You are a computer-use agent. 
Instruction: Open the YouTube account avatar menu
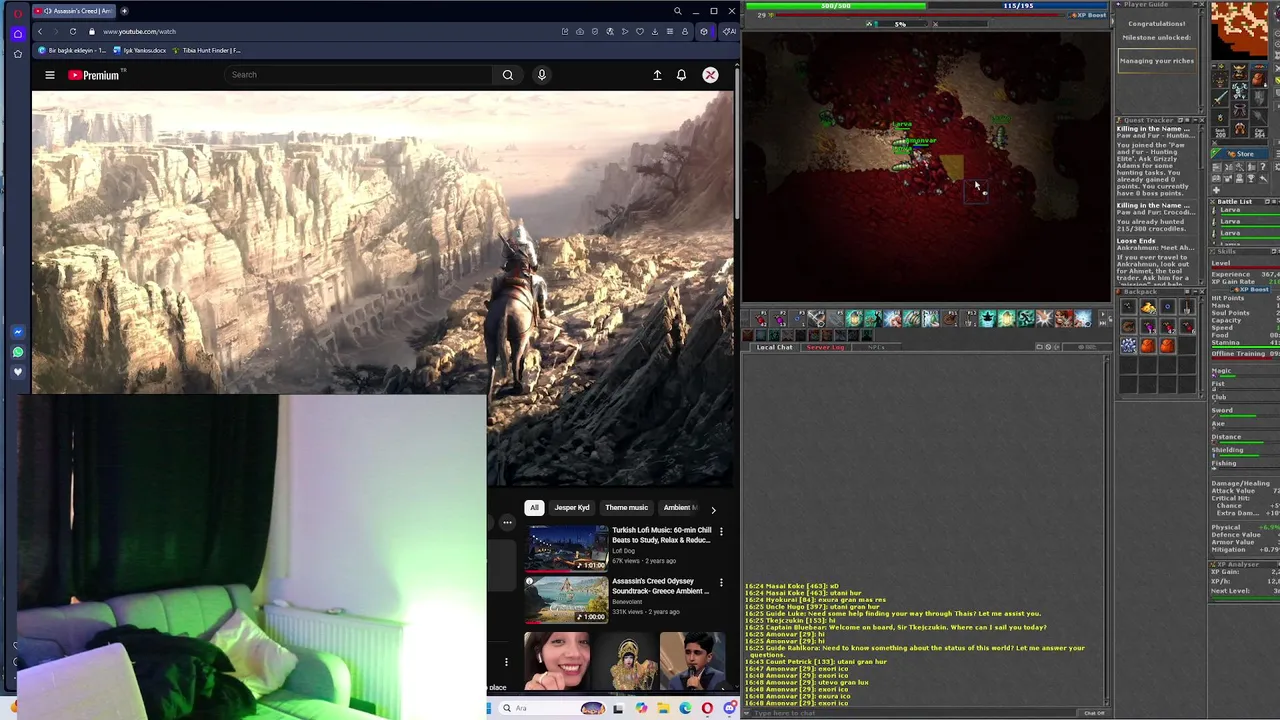coord(710,75)
